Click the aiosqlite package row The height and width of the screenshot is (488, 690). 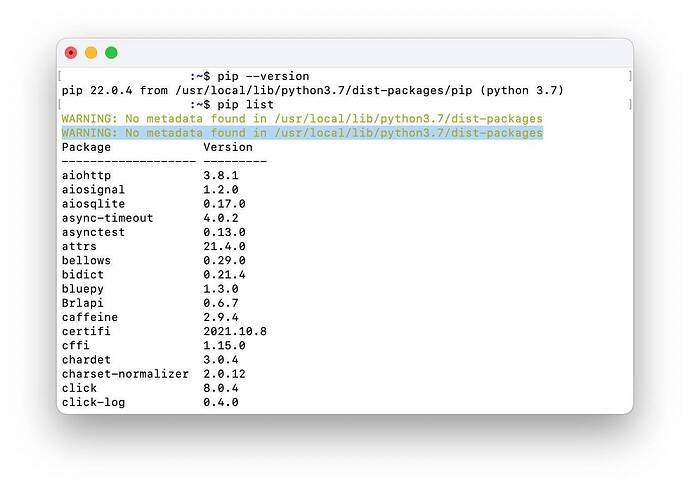coord(93,204)
